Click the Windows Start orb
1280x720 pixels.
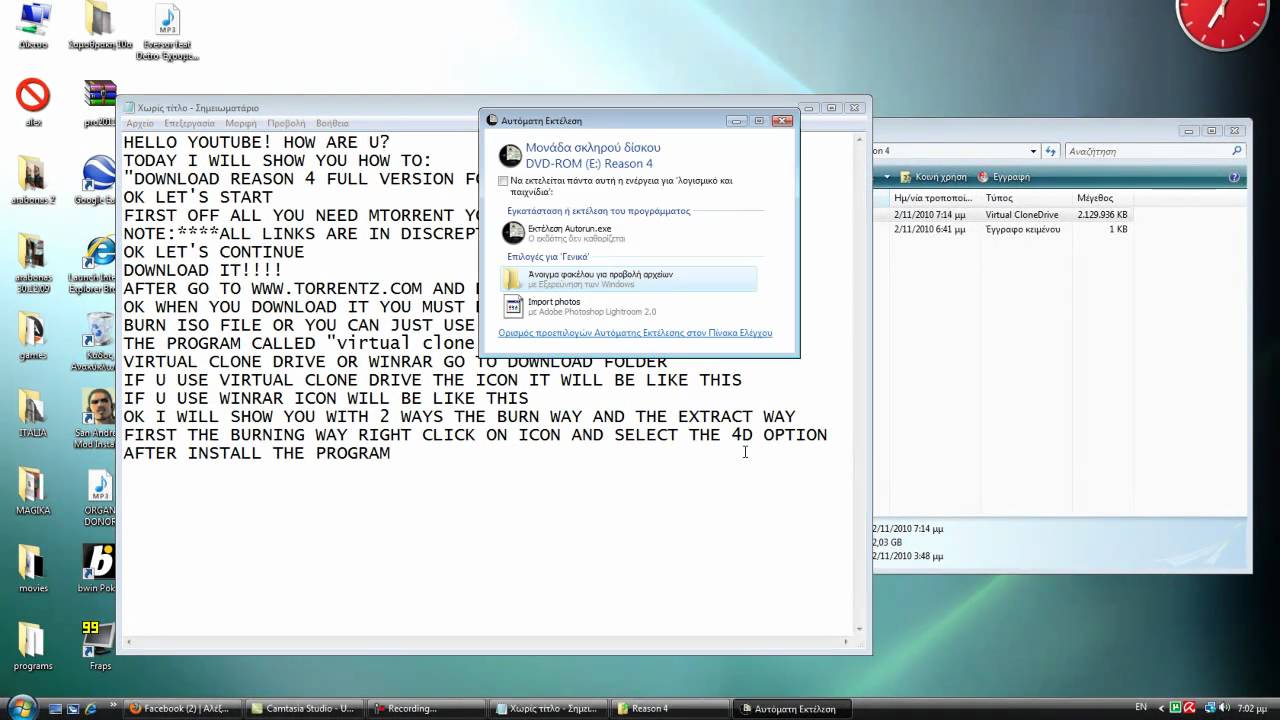[x=20, y=707]
